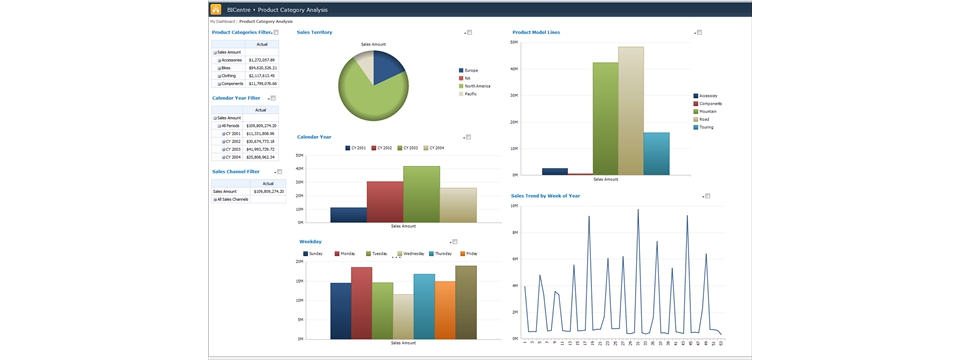Click the Mountain legend swatch
The image size is (960, 360).
[696, 111]
